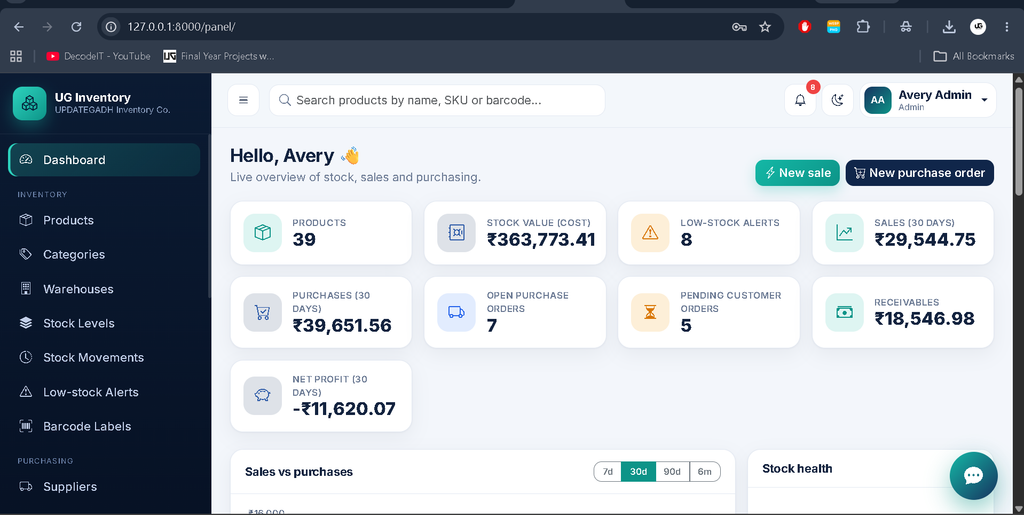Click the red extension icon in toolbar
1024x515 pixels.
pos(805,27)
